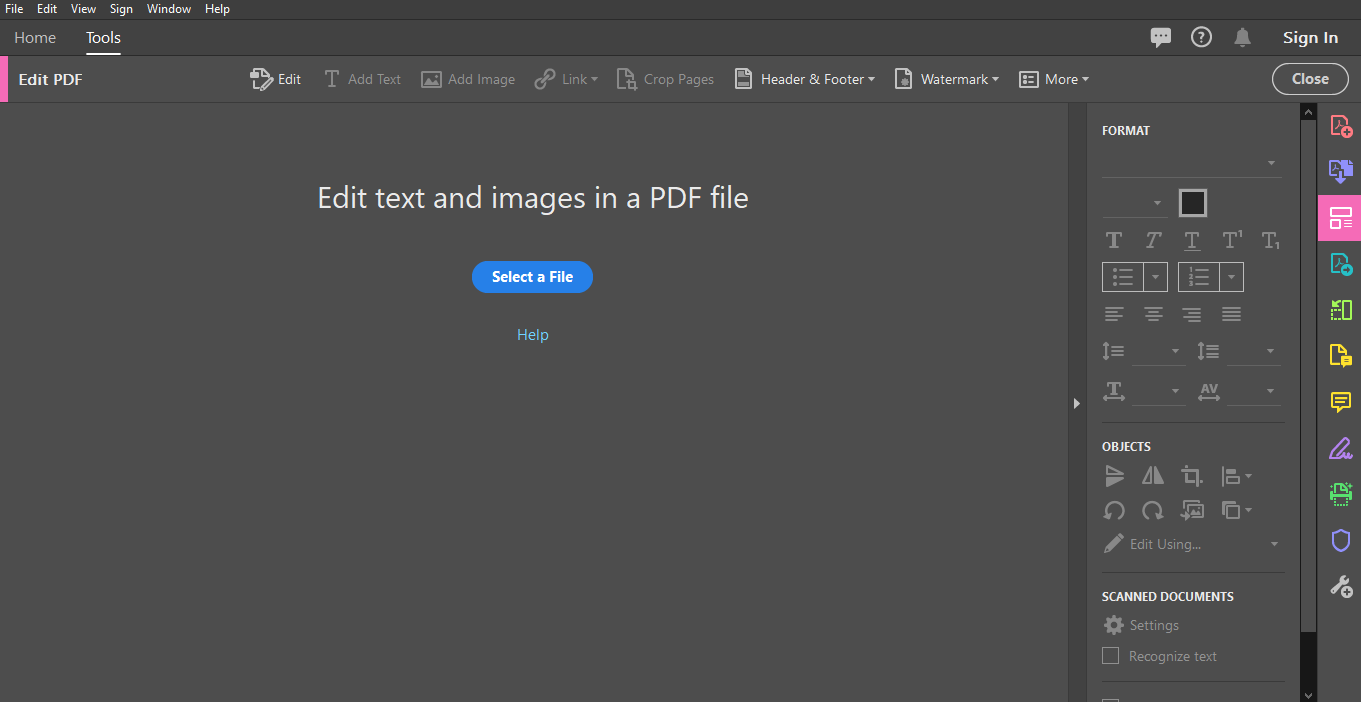Screen dimensions: 1361x702
Task: Open the Comment tool in sidebar
Action: (1340, 402)
